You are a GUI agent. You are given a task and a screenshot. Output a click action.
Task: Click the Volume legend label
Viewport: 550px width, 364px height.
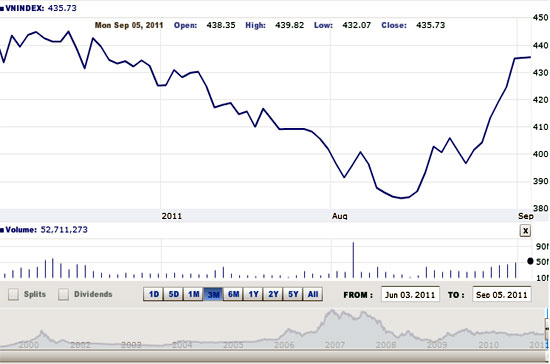21,230
